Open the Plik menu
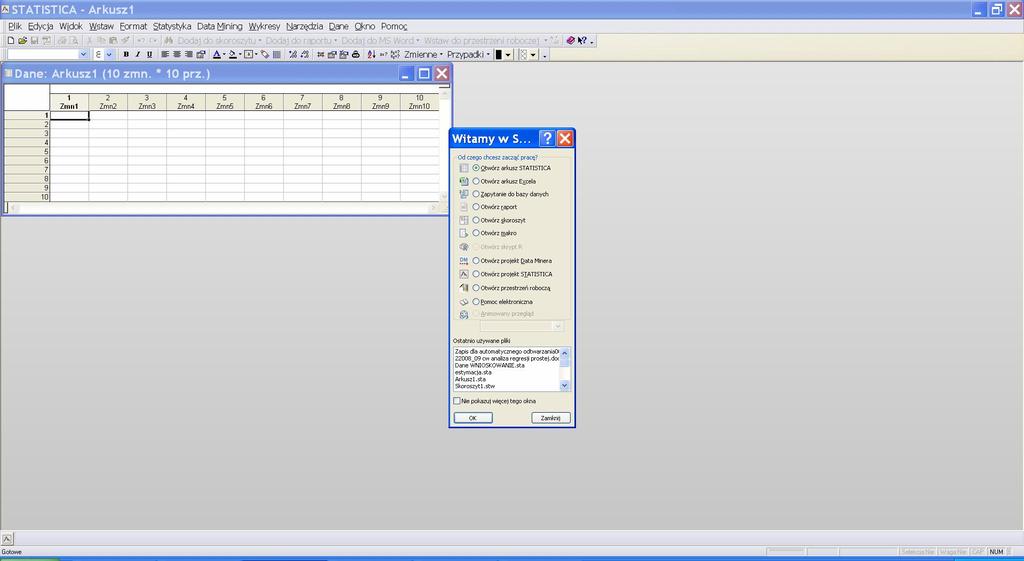Image resolution: width=1024 pixels, height=561 pixels. pyautogui.click(x=15, y=26)
